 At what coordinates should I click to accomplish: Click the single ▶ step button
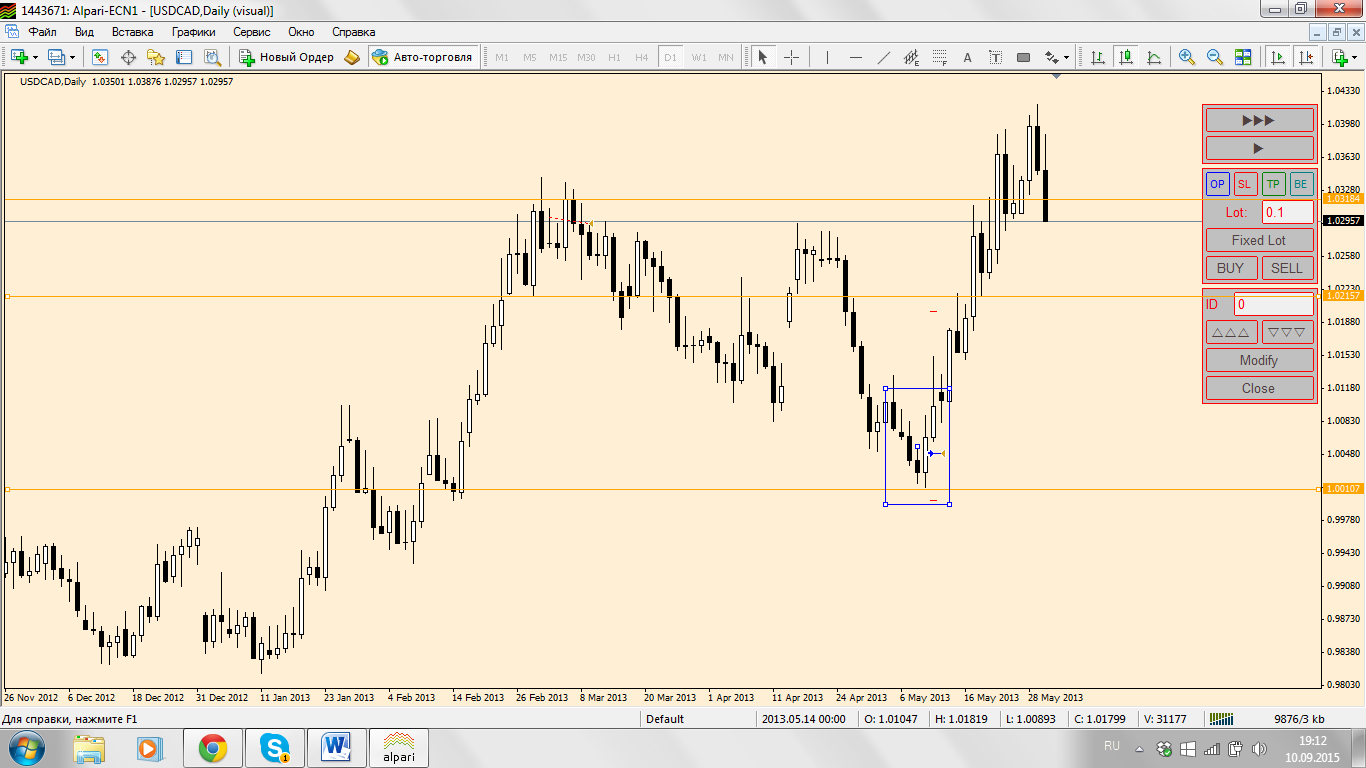point(1259,148)
